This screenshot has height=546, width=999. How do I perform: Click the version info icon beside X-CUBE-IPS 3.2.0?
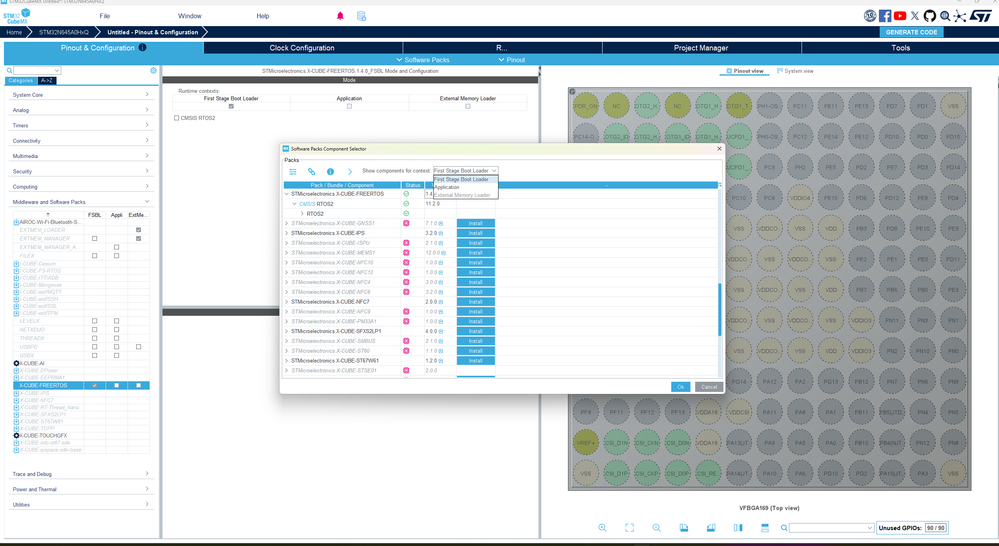click(x=440, y=233)
